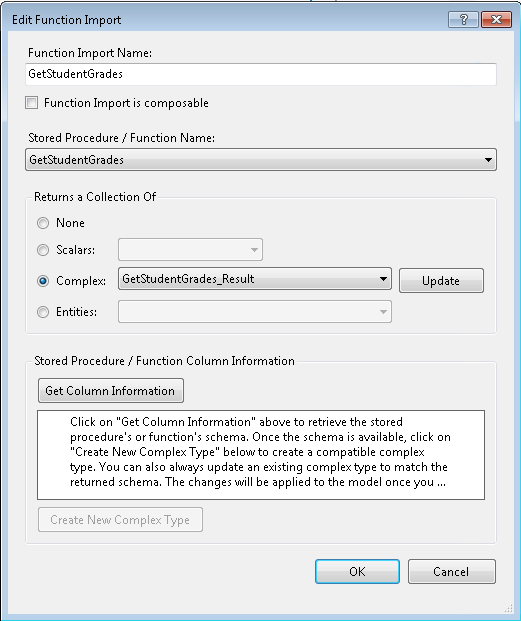This screenshot has height=621, width=521.
Task: Close the Edit Function Import dialog
Action: 496,19
